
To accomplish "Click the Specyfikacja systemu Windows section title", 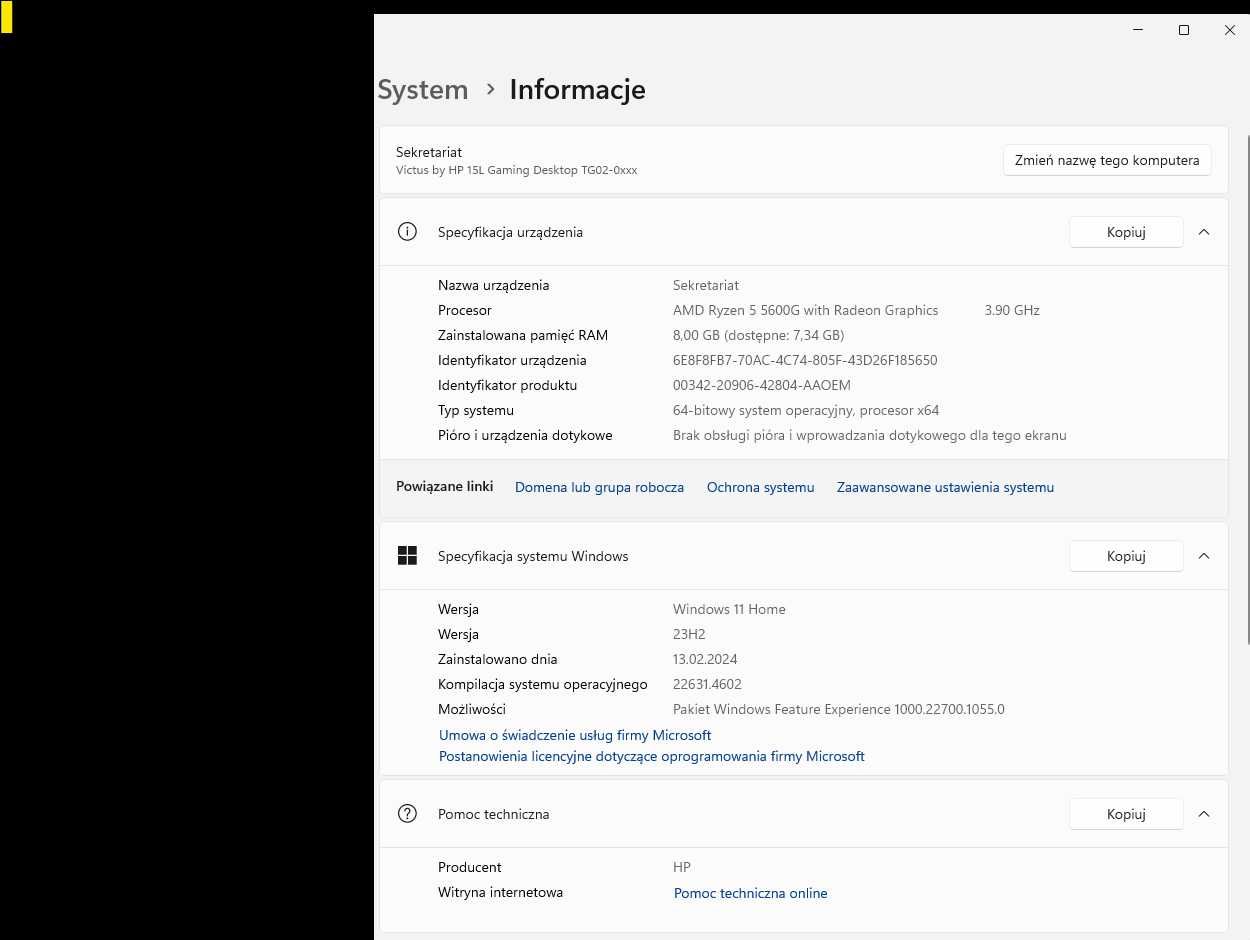I will click(x=533, y=556).
